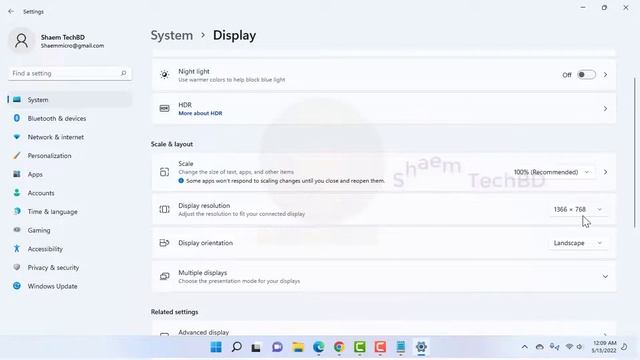
Task: Show hidden system tray icons
Action: pyautogui.click(x=525, y=347)
